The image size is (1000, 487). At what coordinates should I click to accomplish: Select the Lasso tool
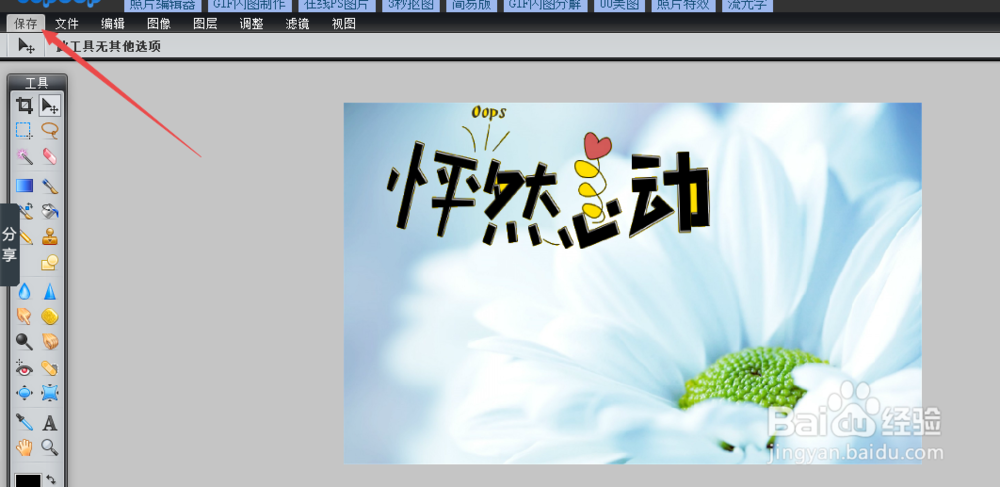[x=50, y=131]
